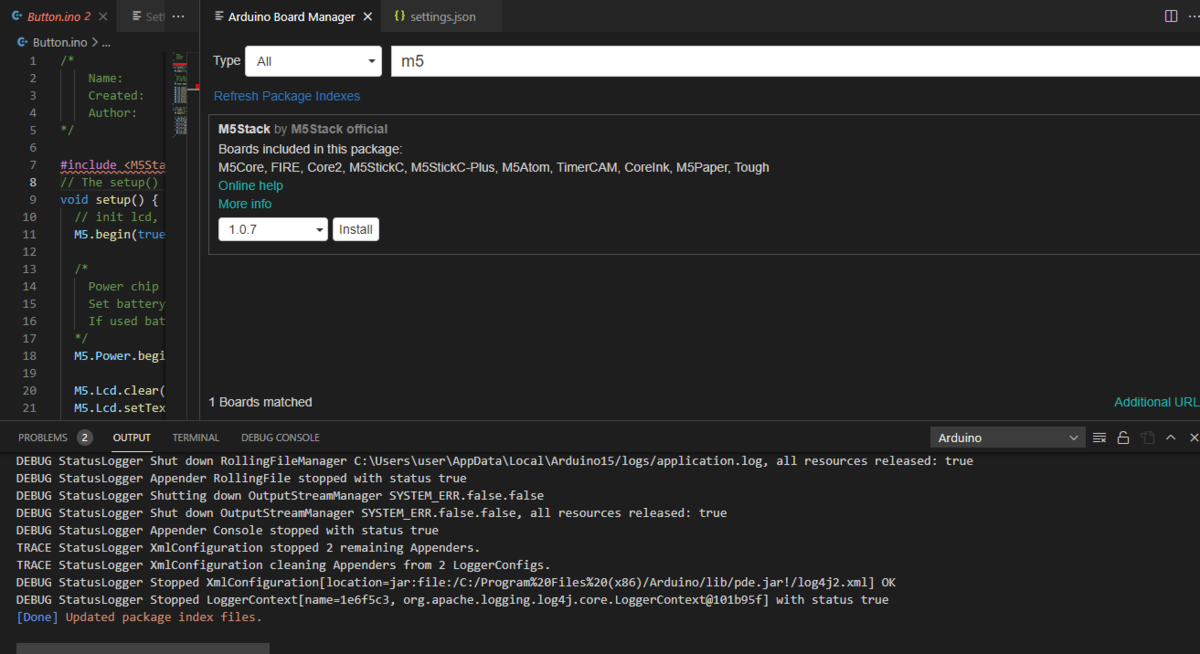Click Refresh Package Indexes link
This screenshot has width=1200, height=654.
point(287,96)
